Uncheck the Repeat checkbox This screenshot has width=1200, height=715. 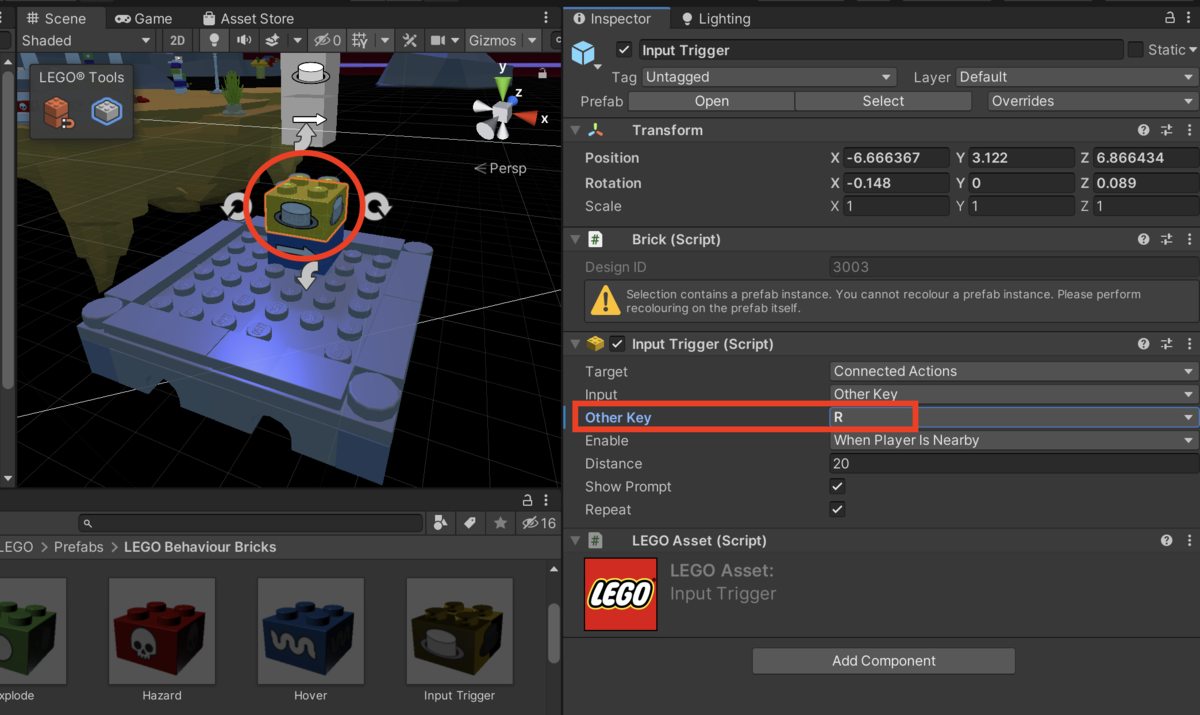[x=838, y=509]
